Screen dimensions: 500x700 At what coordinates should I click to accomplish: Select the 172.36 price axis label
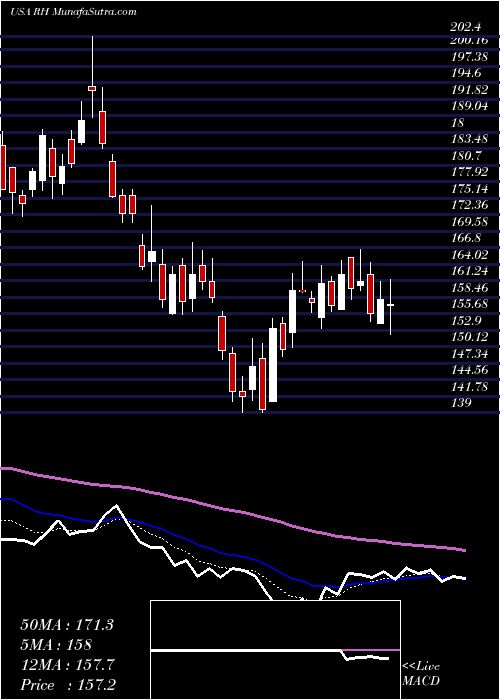(x=468, y=205)
